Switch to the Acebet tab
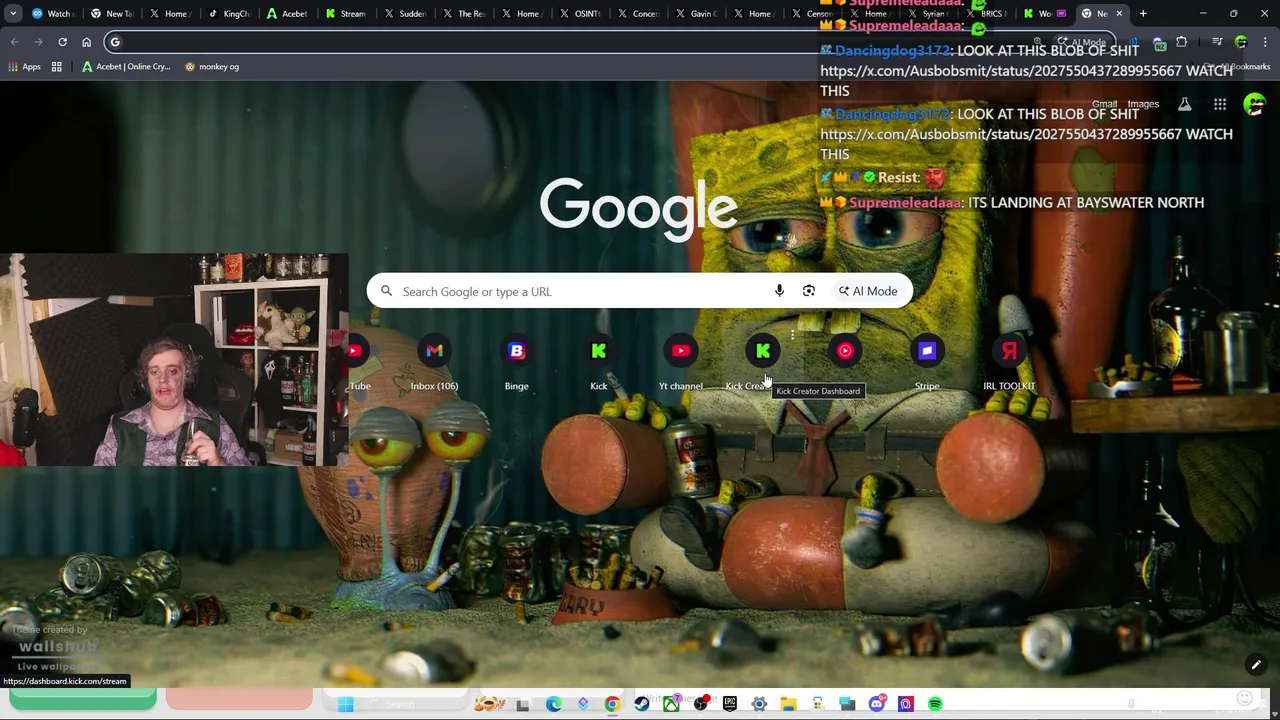 coord(286,14)
